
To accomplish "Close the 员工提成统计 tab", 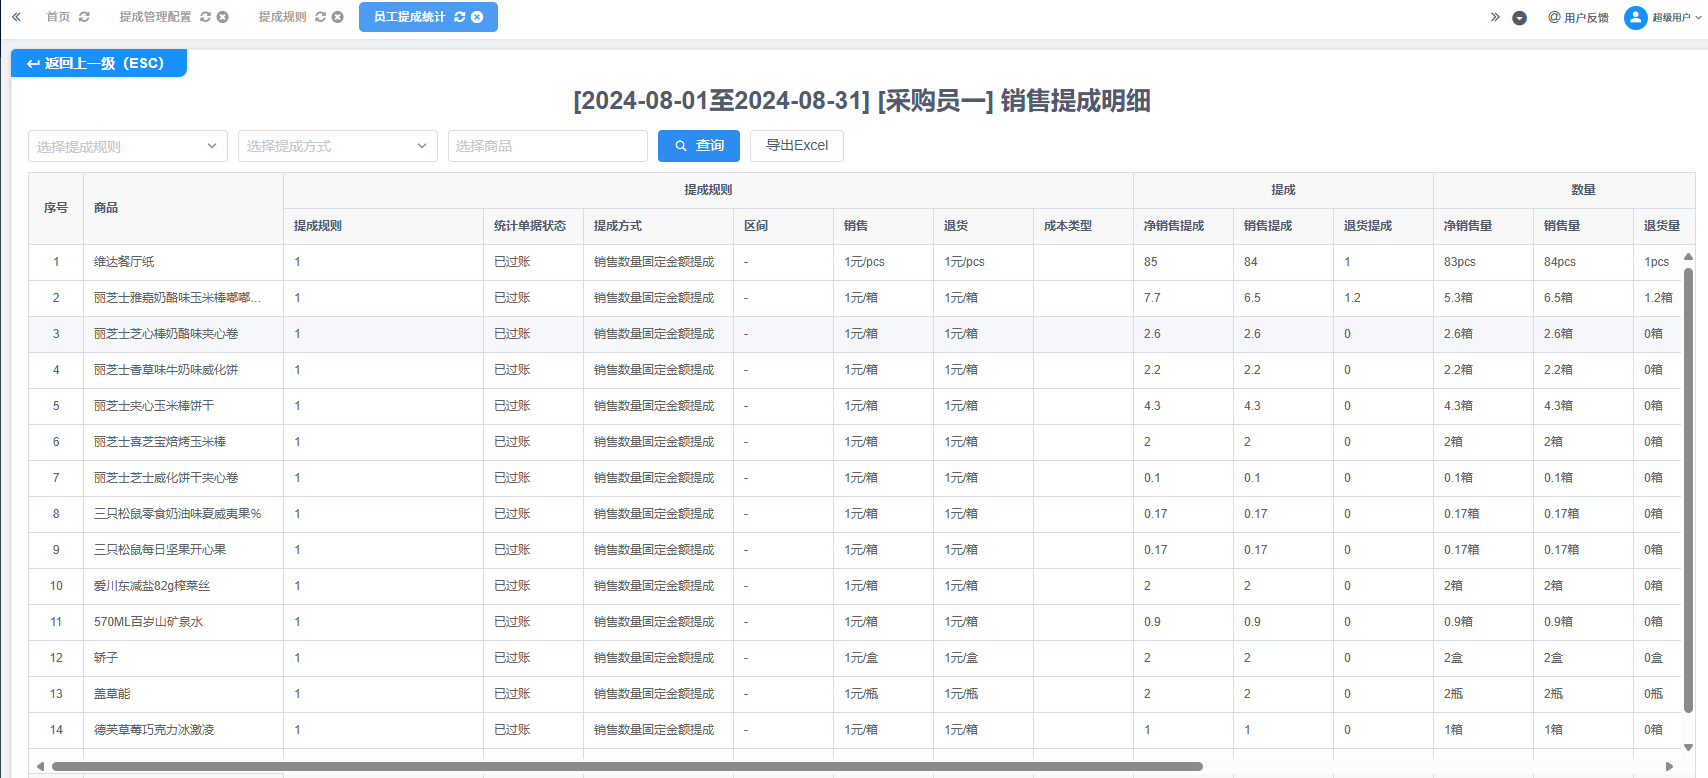I will 477,17.
